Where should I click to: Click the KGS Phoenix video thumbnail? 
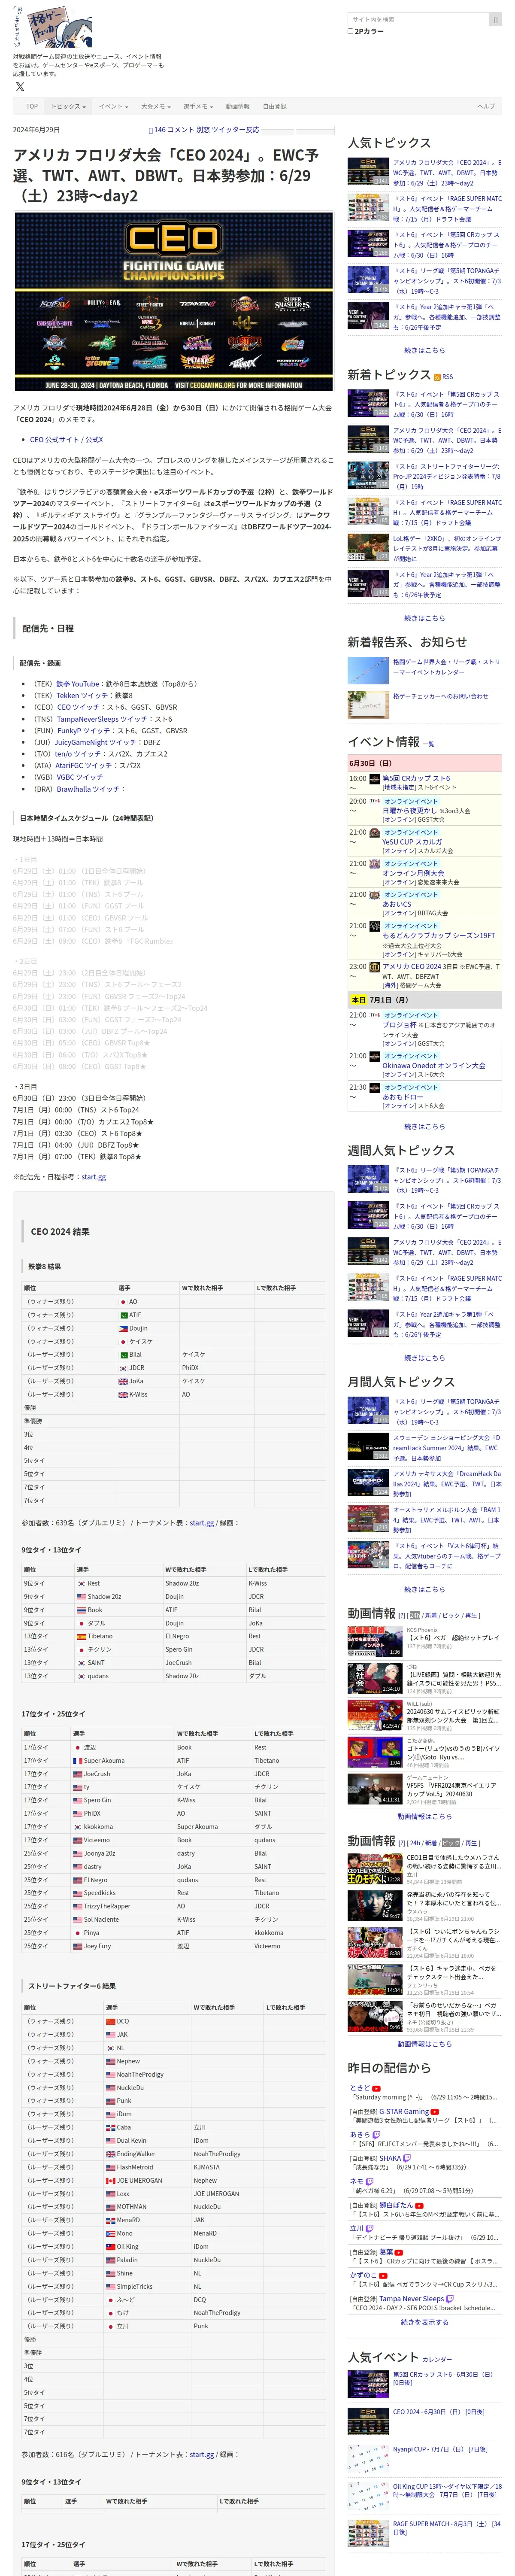coord(375,1641)
